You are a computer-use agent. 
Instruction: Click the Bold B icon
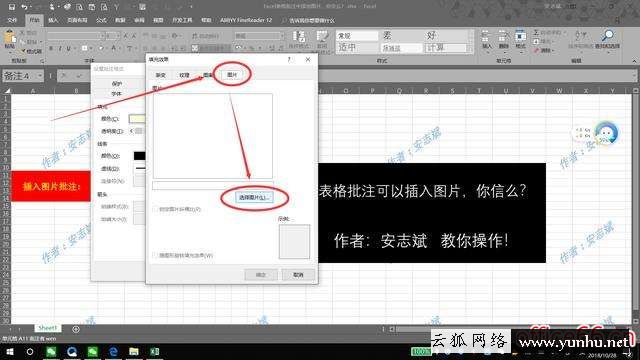51,49
